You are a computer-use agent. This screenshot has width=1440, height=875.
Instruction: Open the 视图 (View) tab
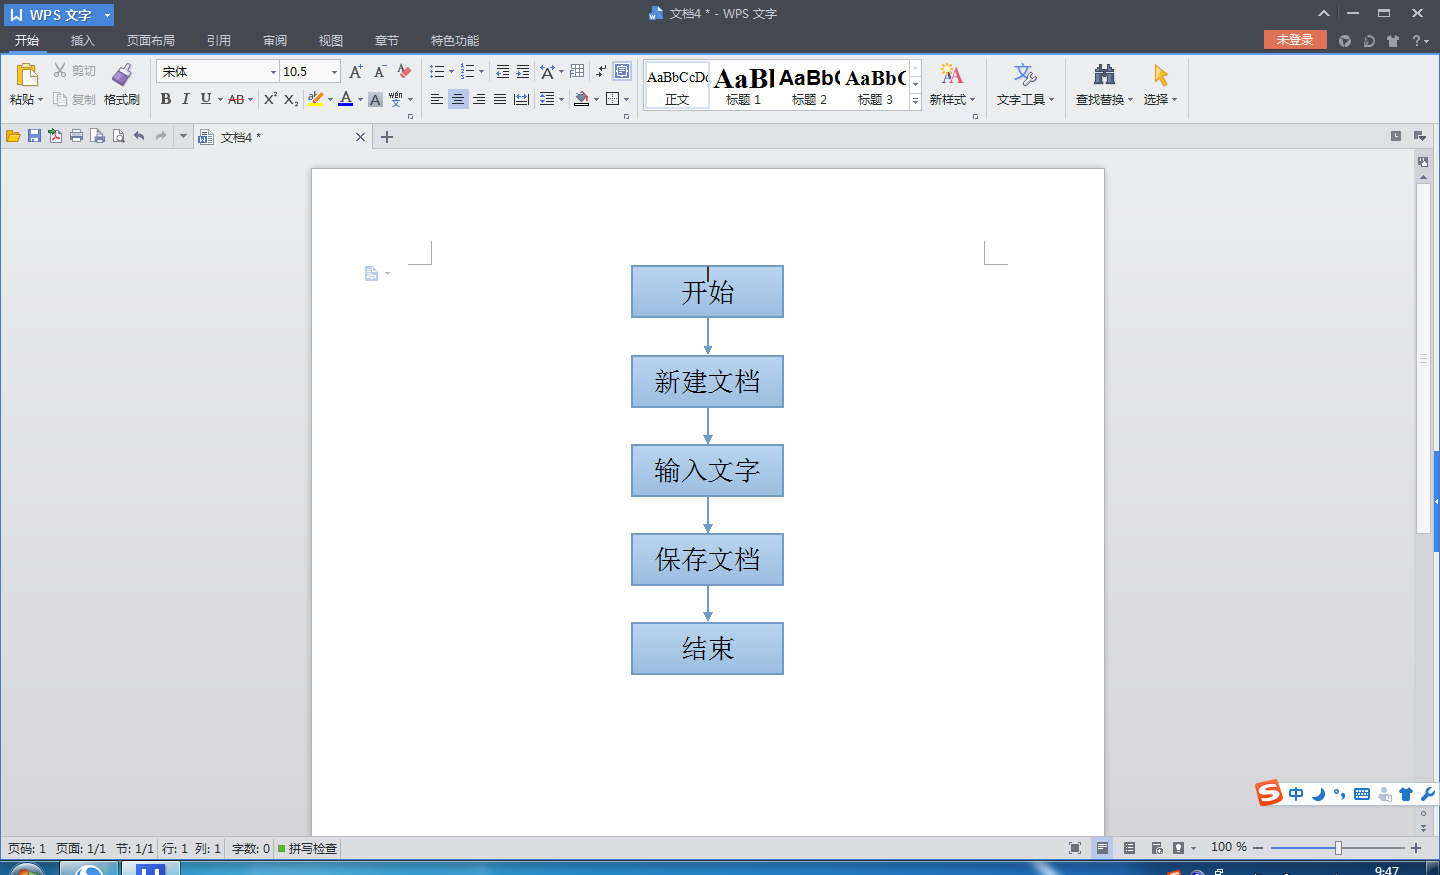tap(331, 41)
